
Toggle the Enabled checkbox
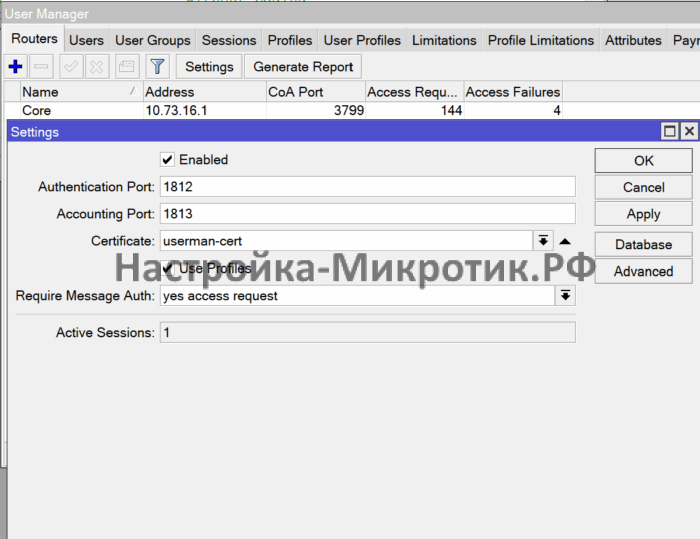point(167,160)
